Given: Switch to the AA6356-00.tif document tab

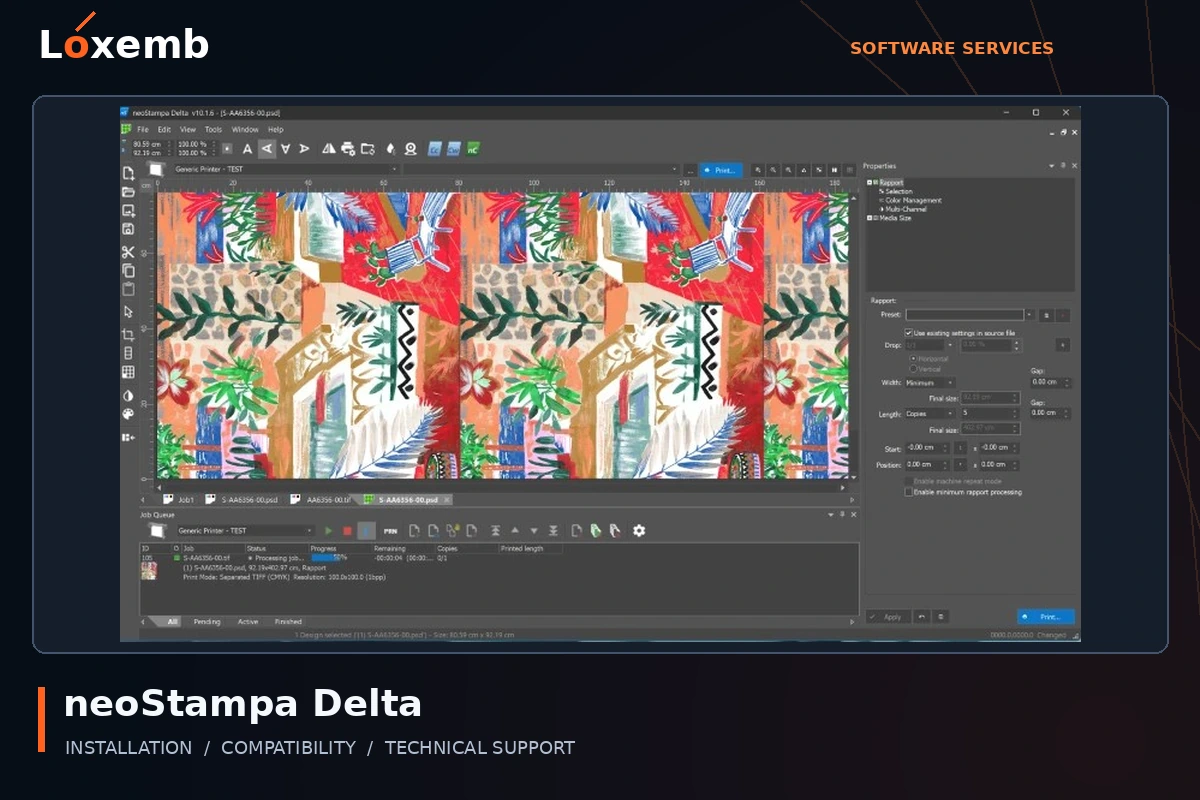Looking at the screenshot, I should point(321,499).
